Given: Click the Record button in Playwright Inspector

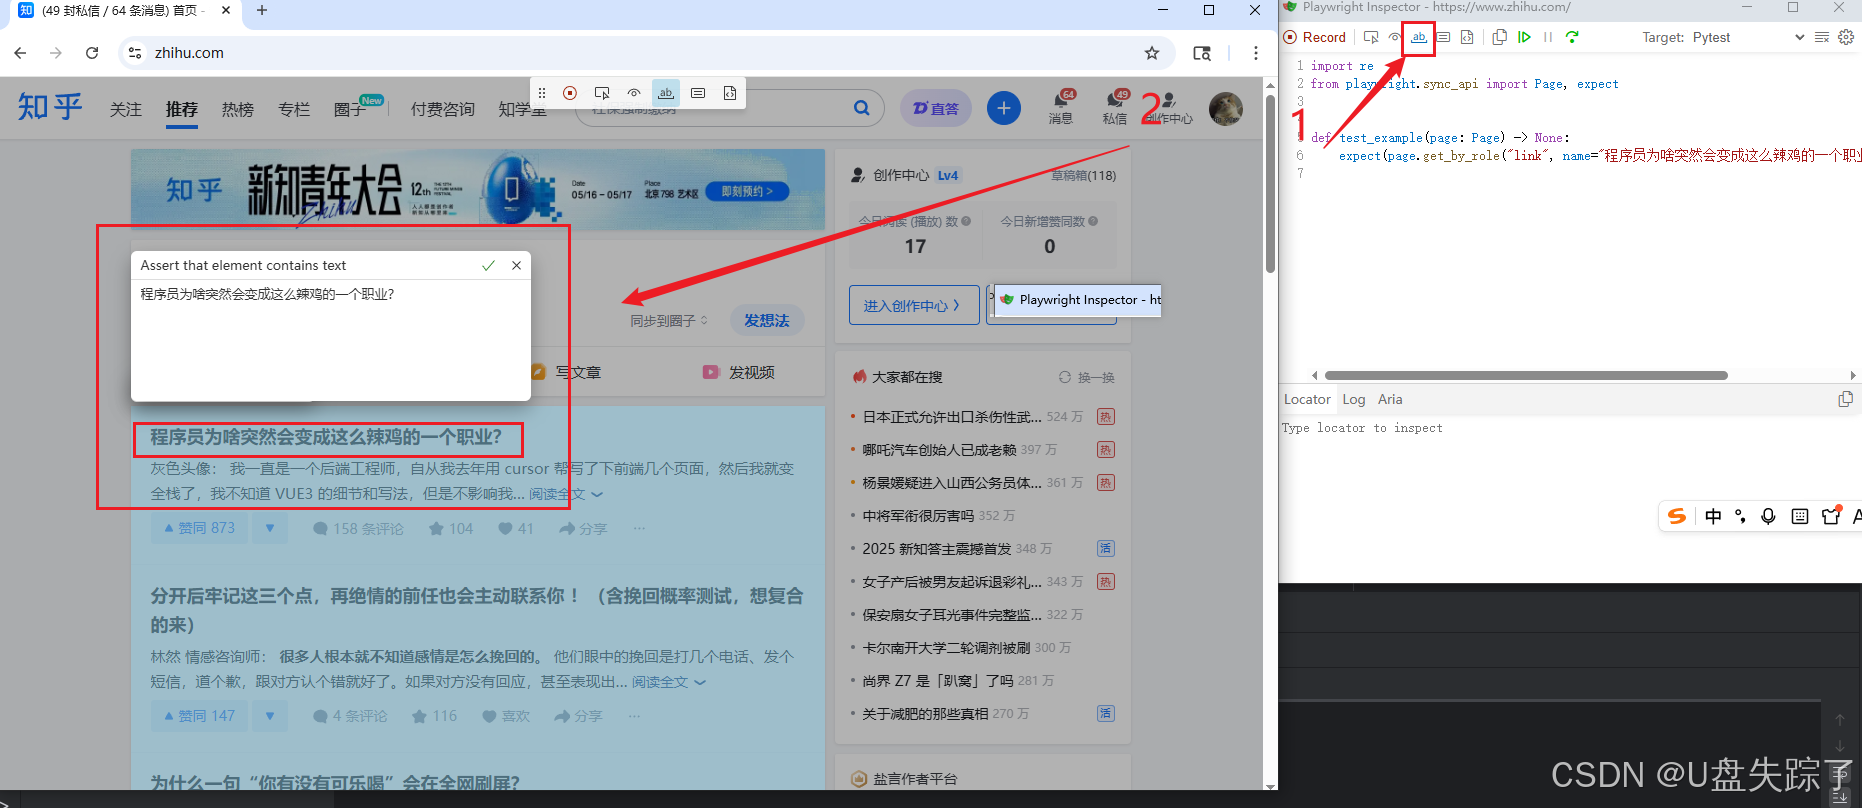Looking at the screenshot, I should (1315, 37).
